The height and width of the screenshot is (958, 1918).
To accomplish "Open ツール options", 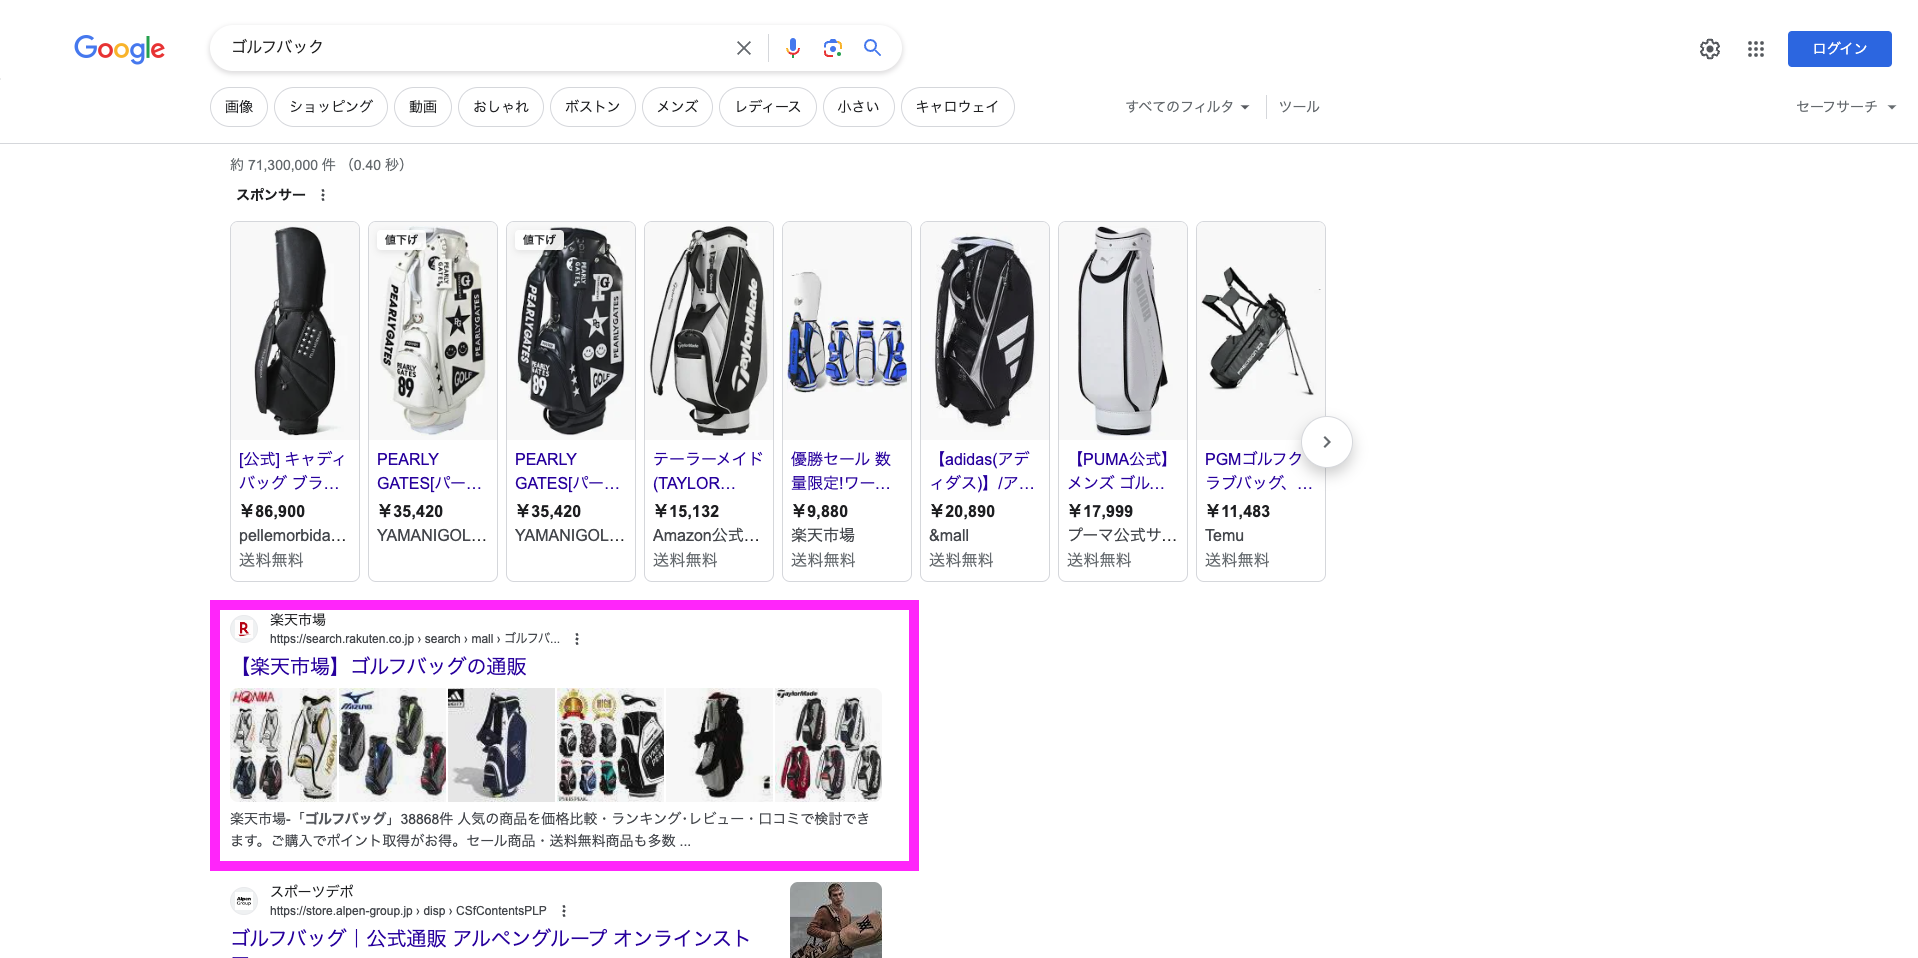I will (1299, 107).
